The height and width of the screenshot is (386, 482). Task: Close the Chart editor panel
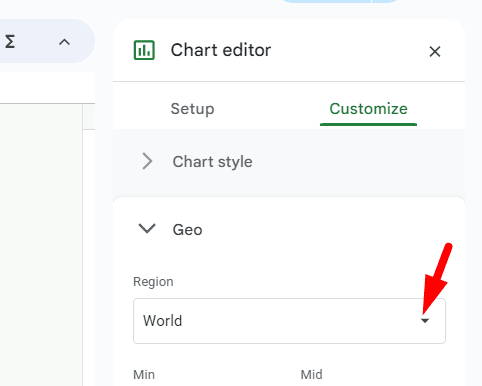pos(435,52)
